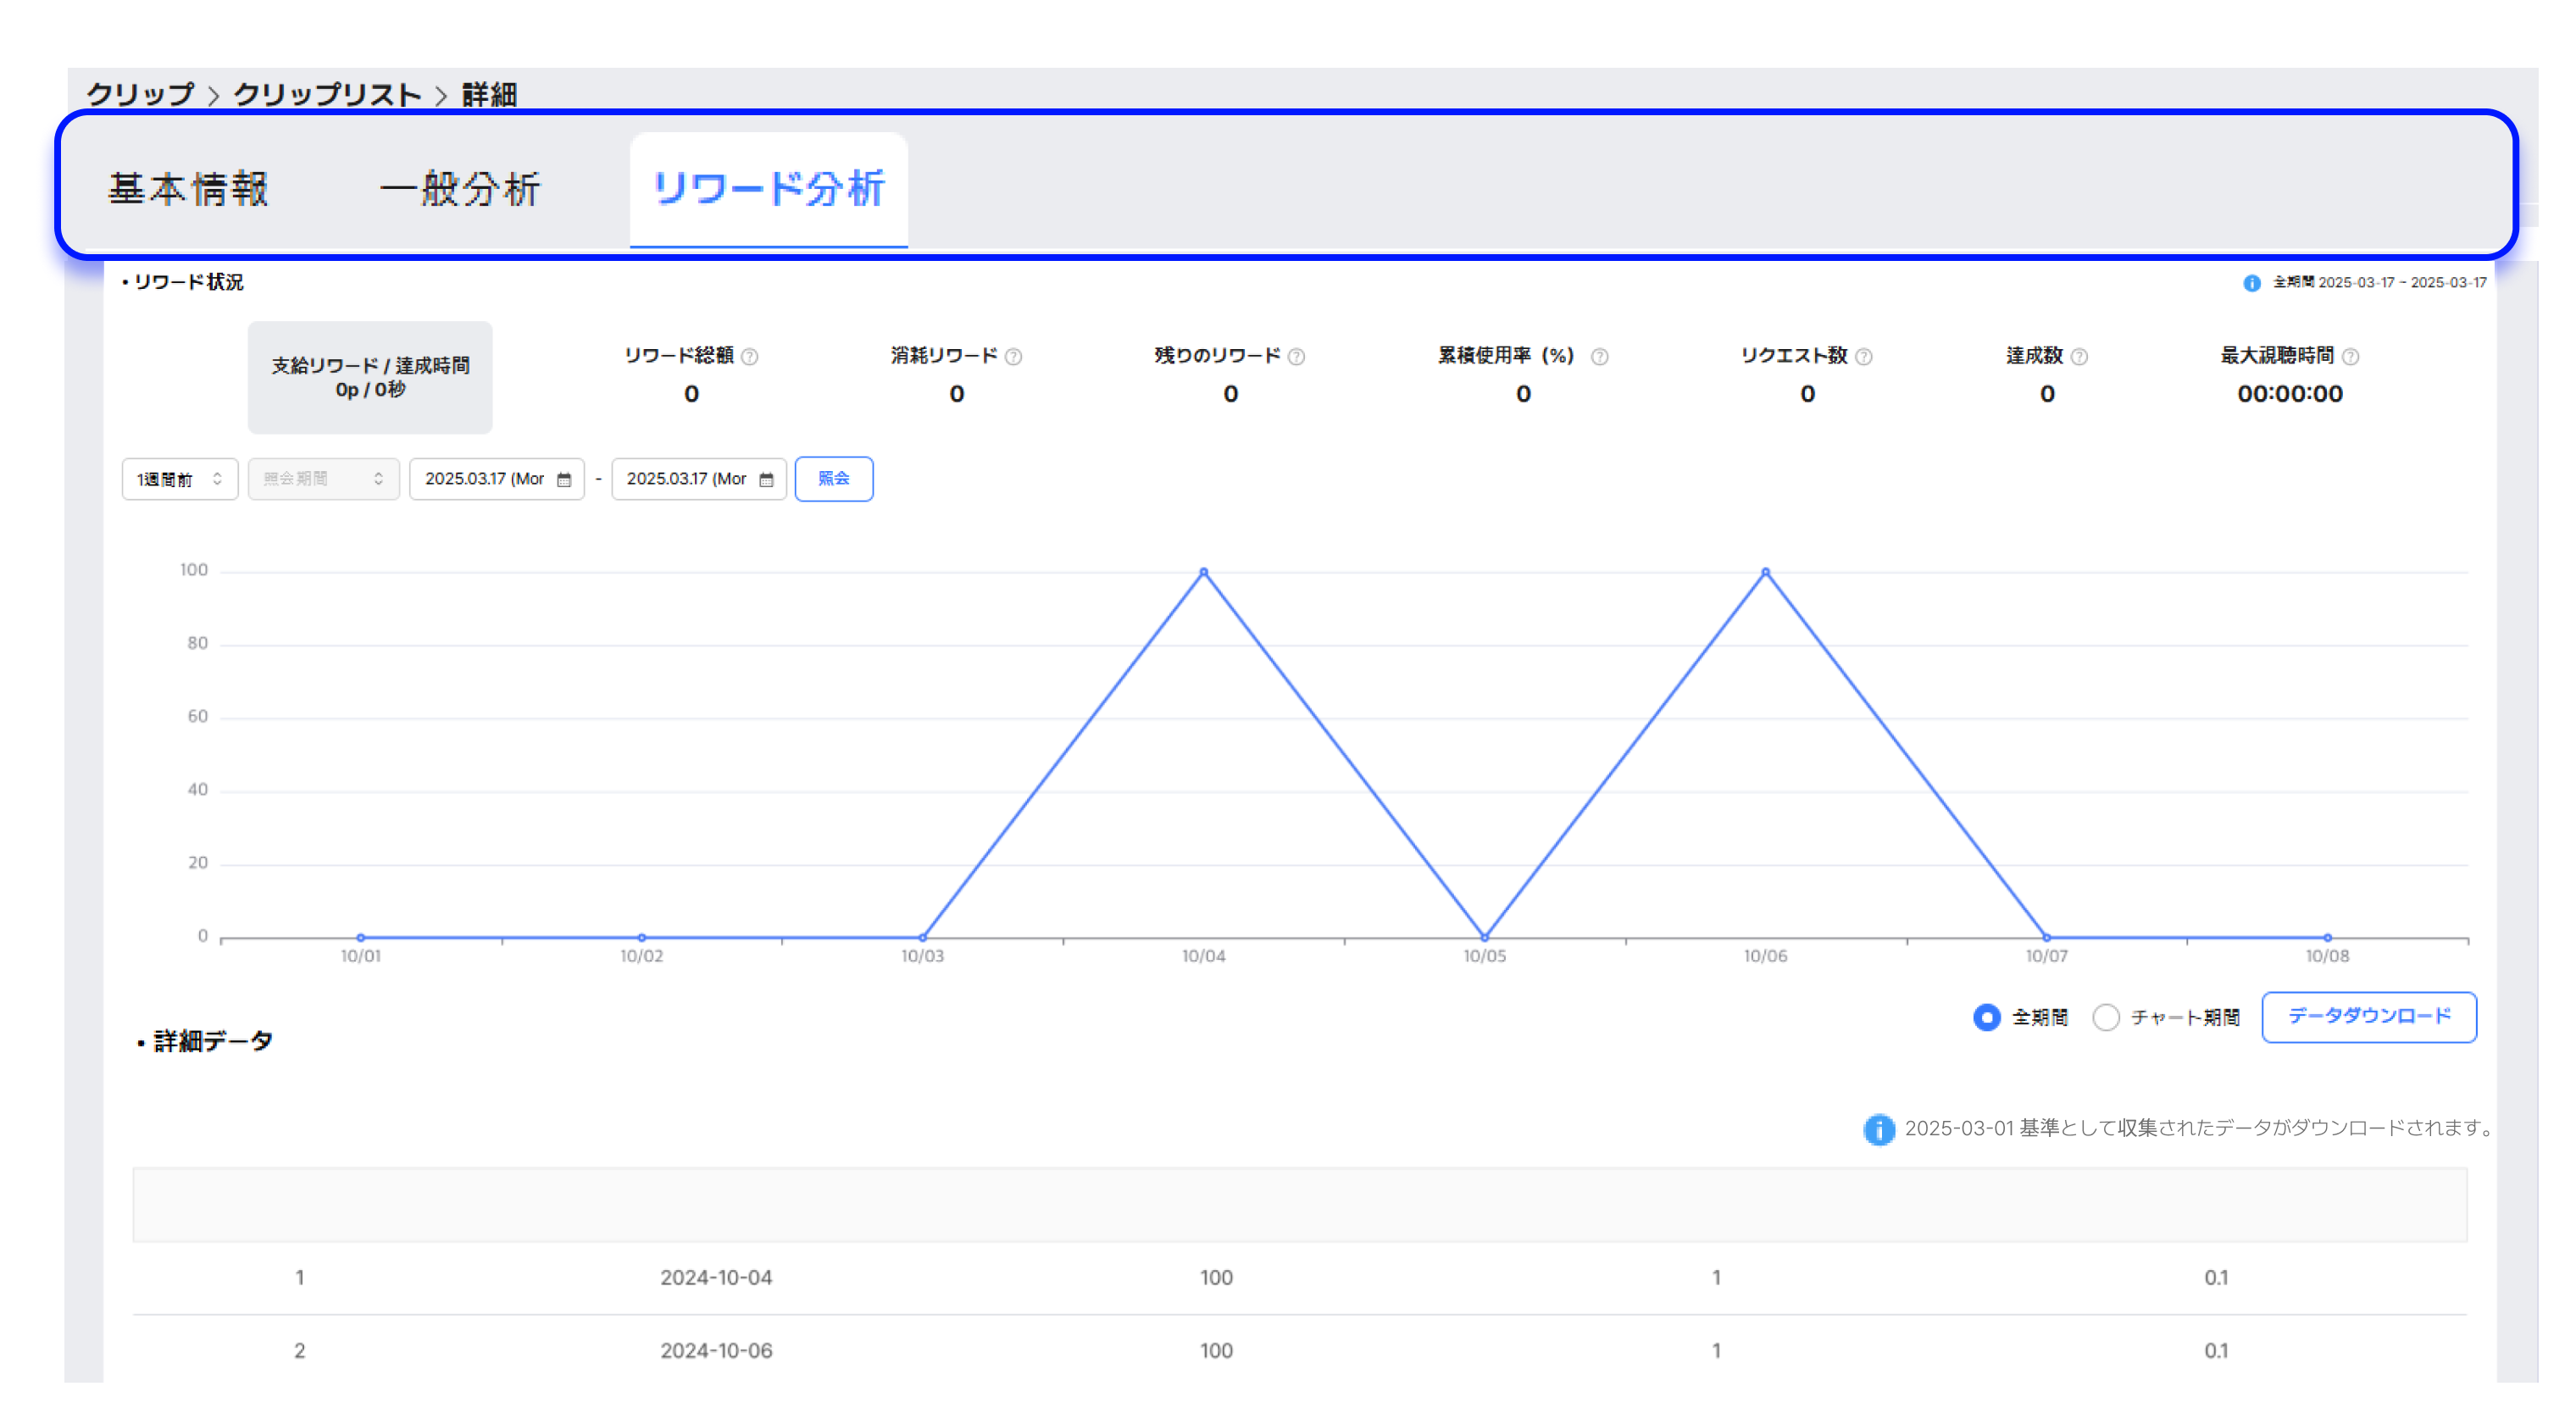The image size is (2576, 1403).
Task: Click the データダウンロード button
Action: [x=2368, y=1016]
